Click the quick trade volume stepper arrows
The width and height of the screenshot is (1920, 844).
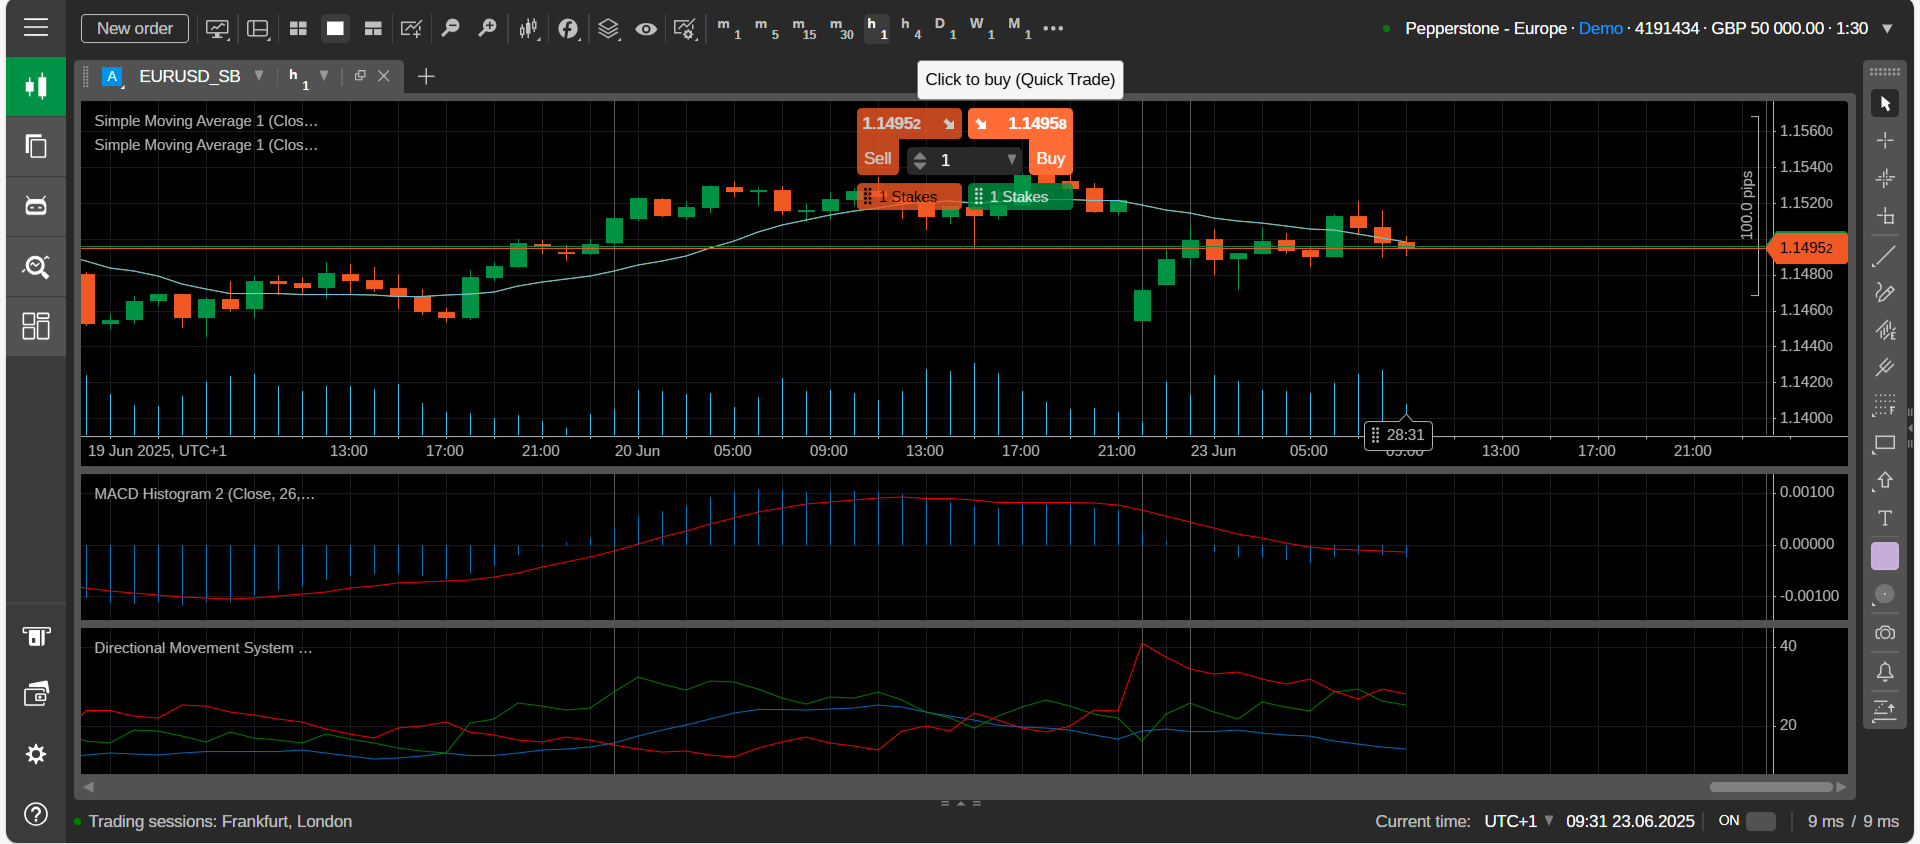920,159
